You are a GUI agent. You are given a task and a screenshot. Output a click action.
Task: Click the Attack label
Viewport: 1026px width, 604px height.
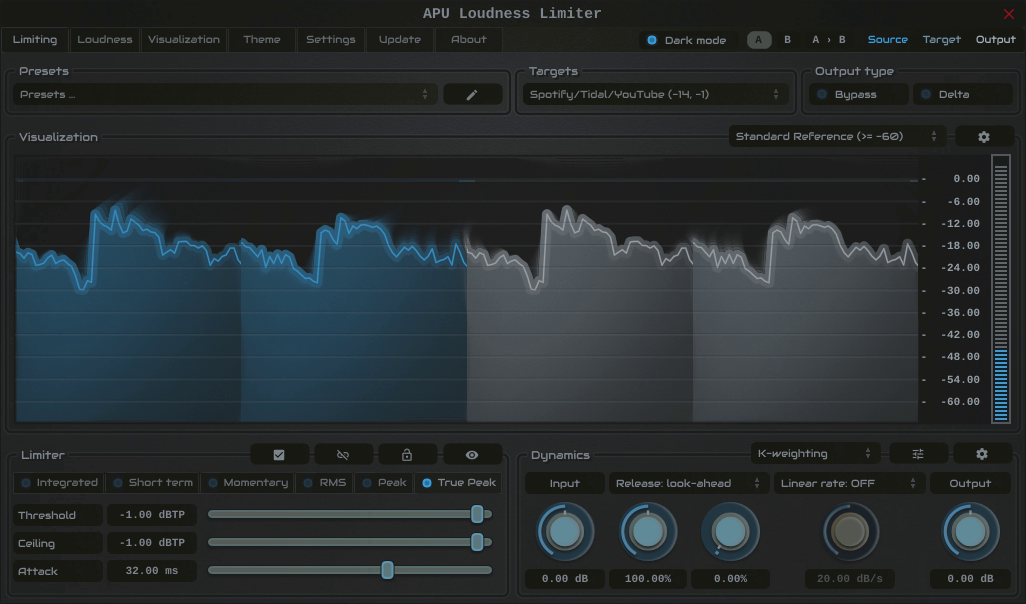point(58,571)
